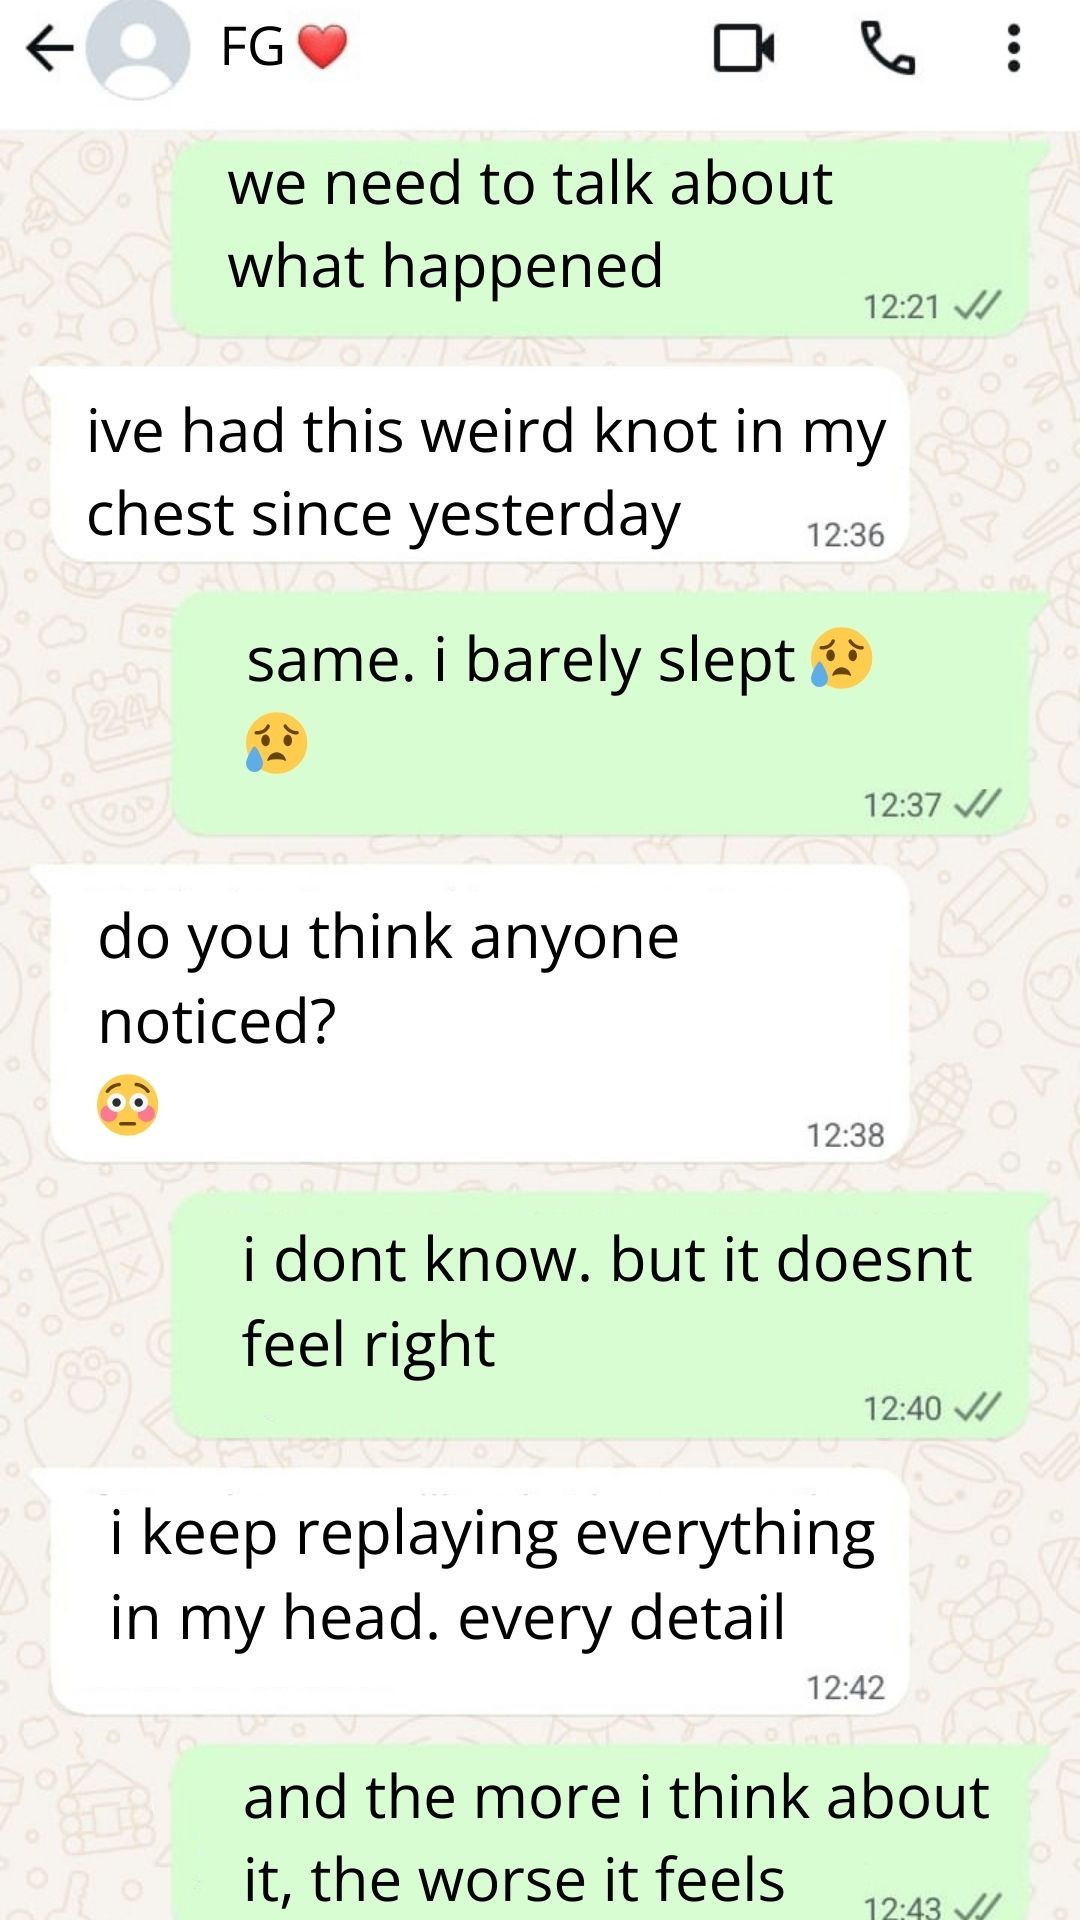Tap the red heart emoji beside FG
The width and height of the screenshot is (1080, 1920).
(x=322, y=47)
